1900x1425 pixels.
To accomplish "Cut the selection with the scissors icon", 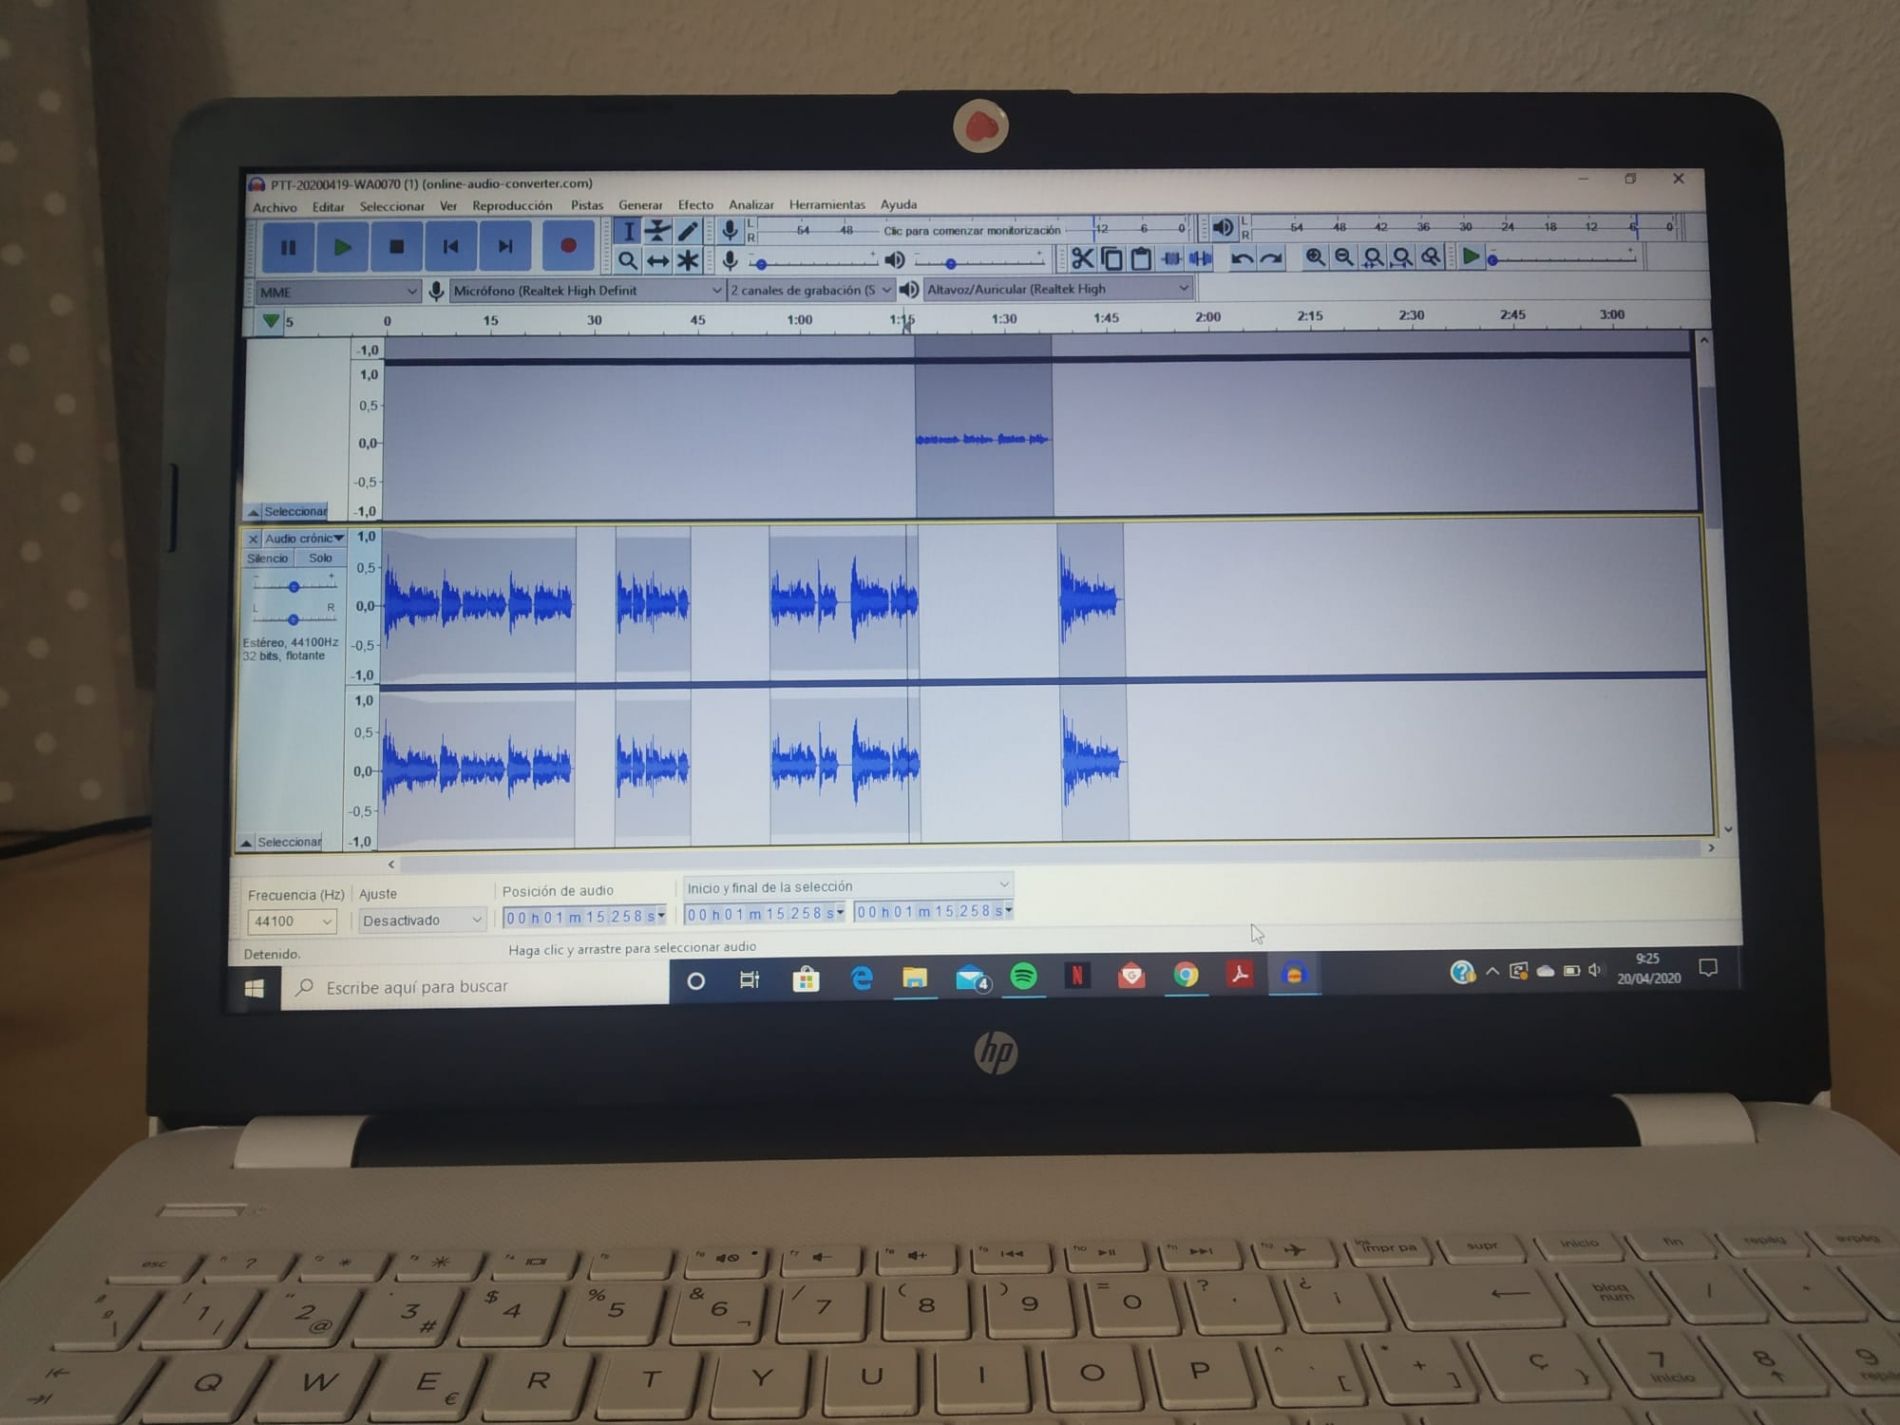I will [x=1082, y=259].
